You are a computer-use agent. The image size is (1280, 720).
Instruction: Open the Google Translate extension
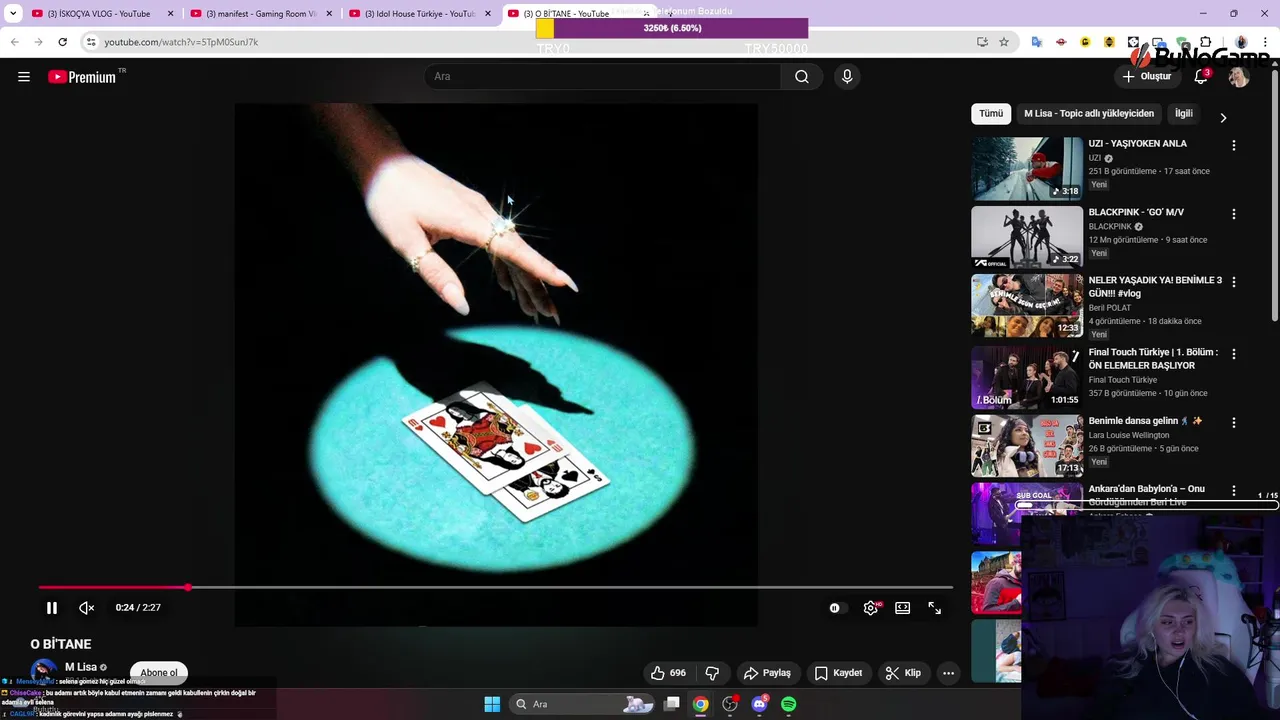pyautogui.click(x=1036, y=42)
